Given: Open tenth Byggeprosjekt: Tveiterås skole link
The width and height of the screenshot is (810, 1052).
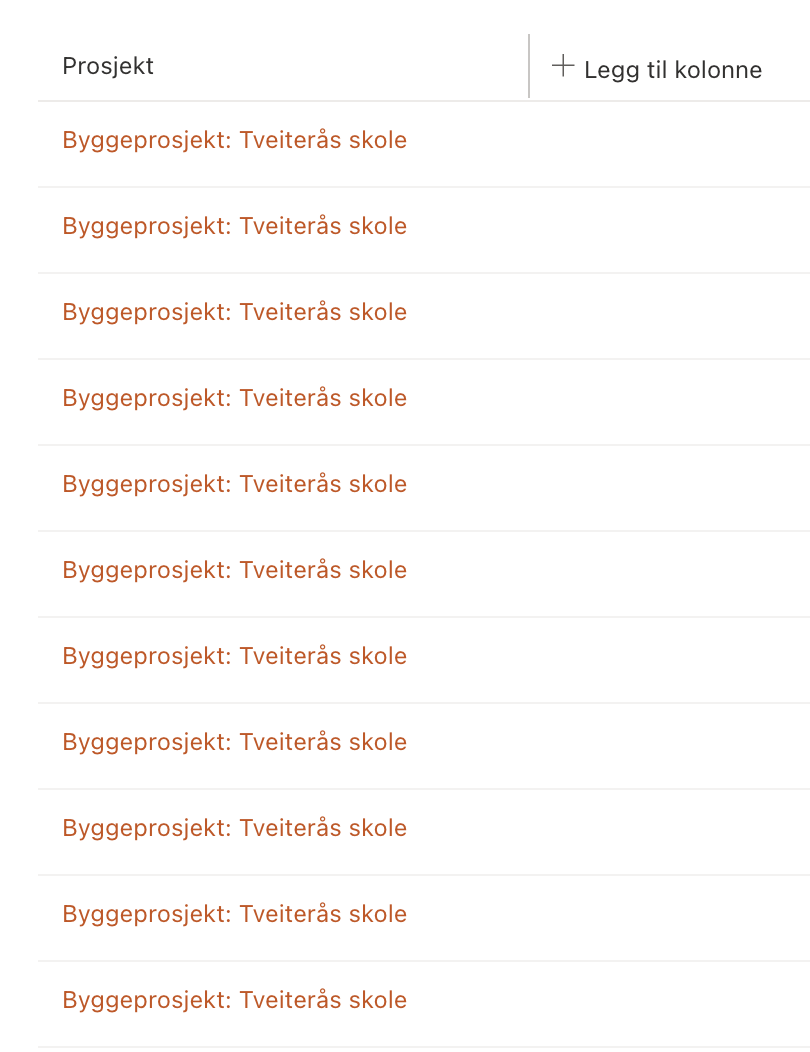Looking at the screenshot, I should point(234,914).
